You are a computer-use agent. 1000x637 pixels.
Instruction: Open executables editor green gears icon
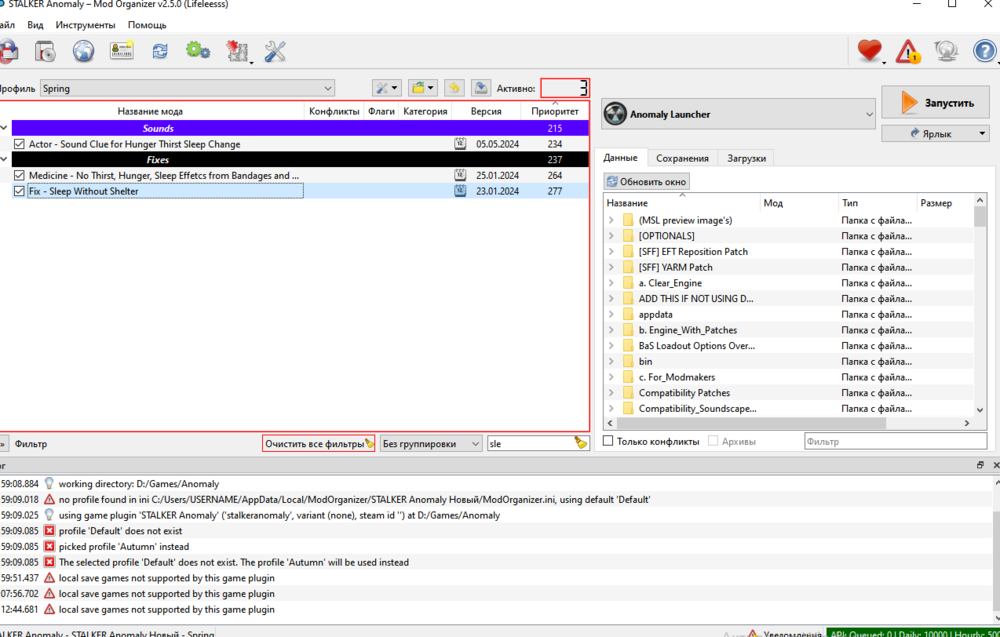(x=198, y=51)
